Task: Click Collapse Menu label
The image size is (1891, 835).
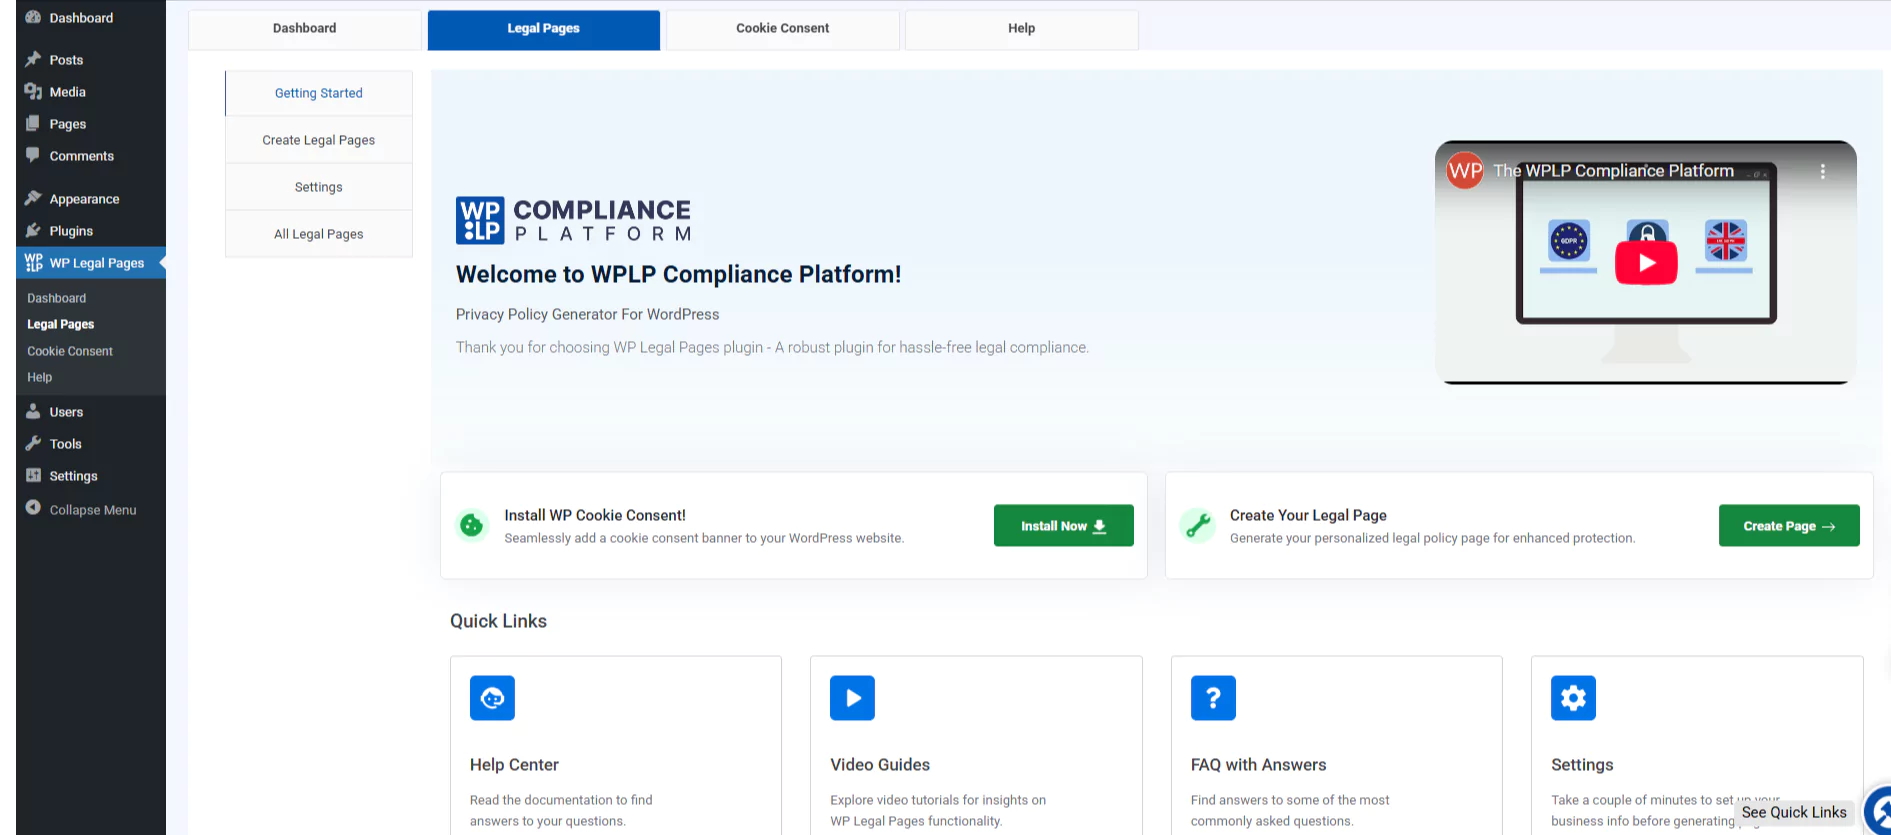Action: [x=93, y=510]
